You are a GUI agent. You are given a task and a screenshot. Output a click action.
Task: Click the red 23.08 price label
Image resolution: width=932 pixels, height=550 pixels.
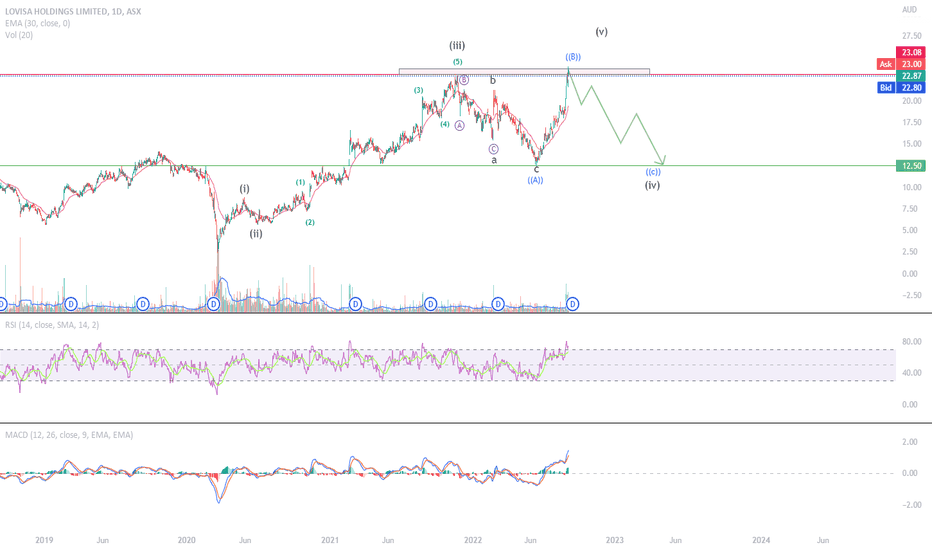pos(911,52)
